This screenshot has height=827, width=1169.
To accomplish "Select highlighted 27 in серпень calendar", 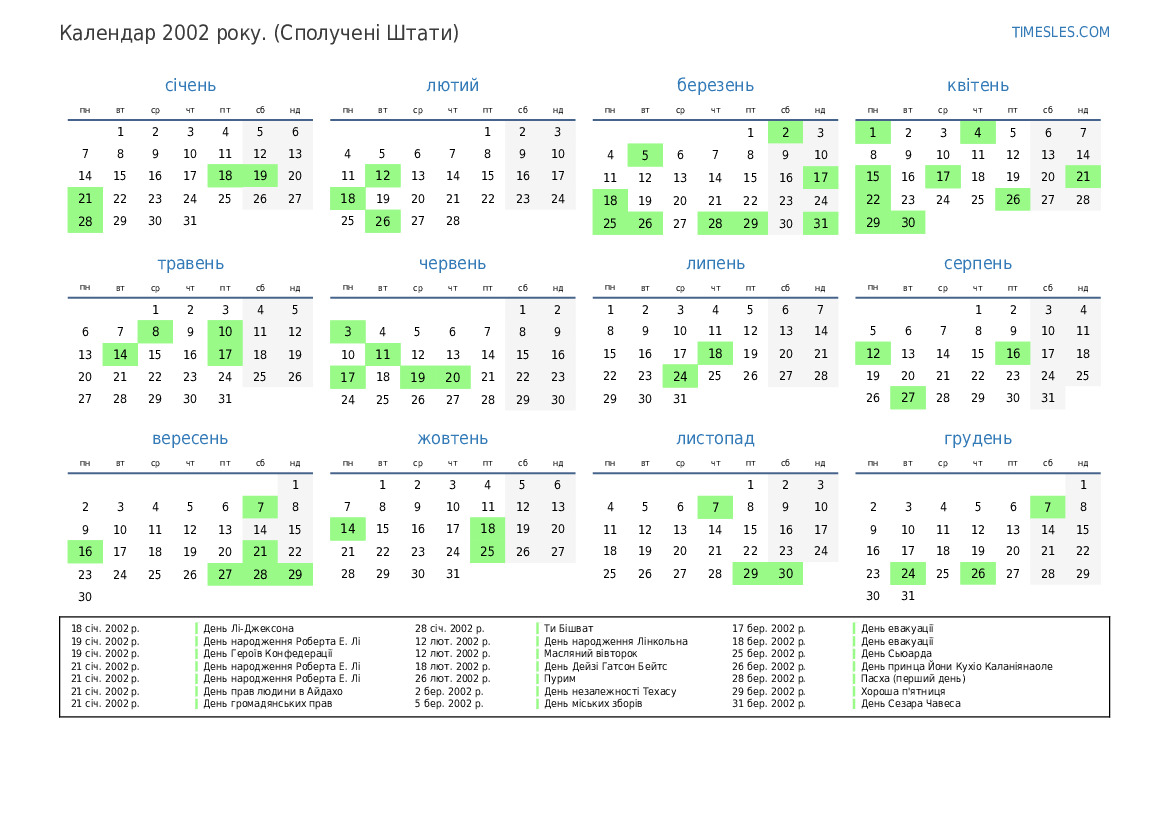I will (907, 398).
